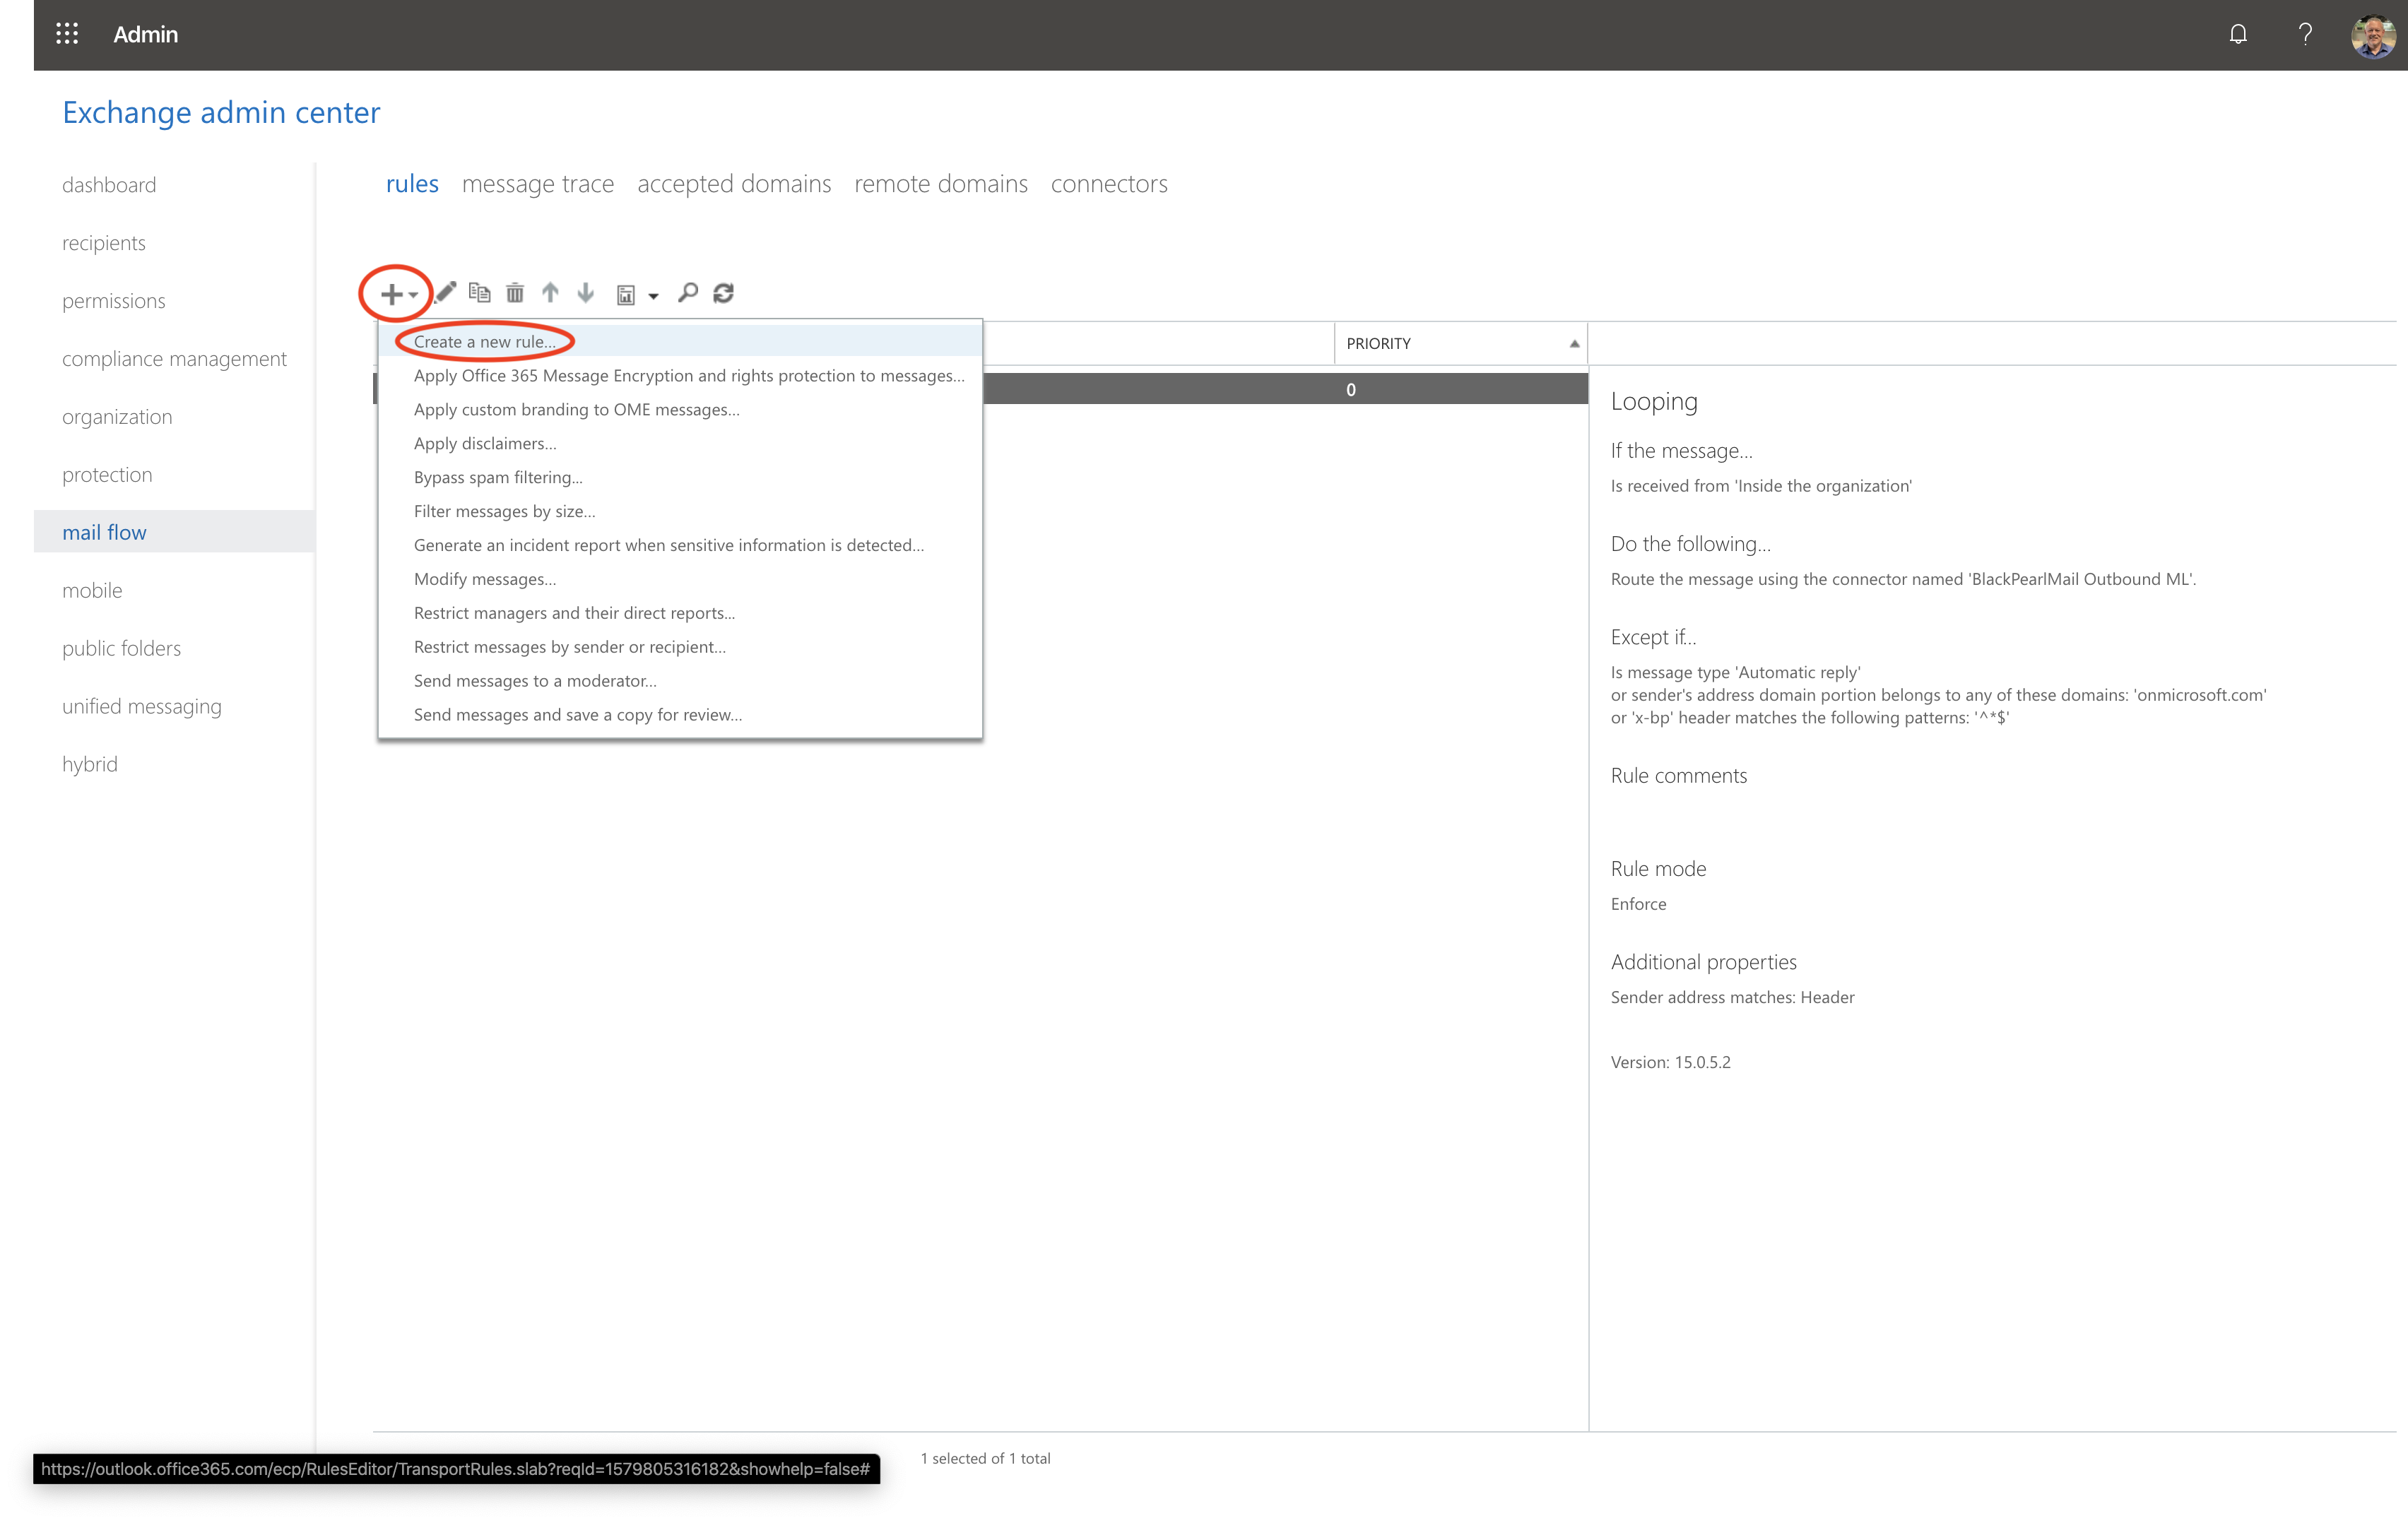Move rule up with up arrow icon
The image size is (2408, 1523).
[x=550, y=293]
